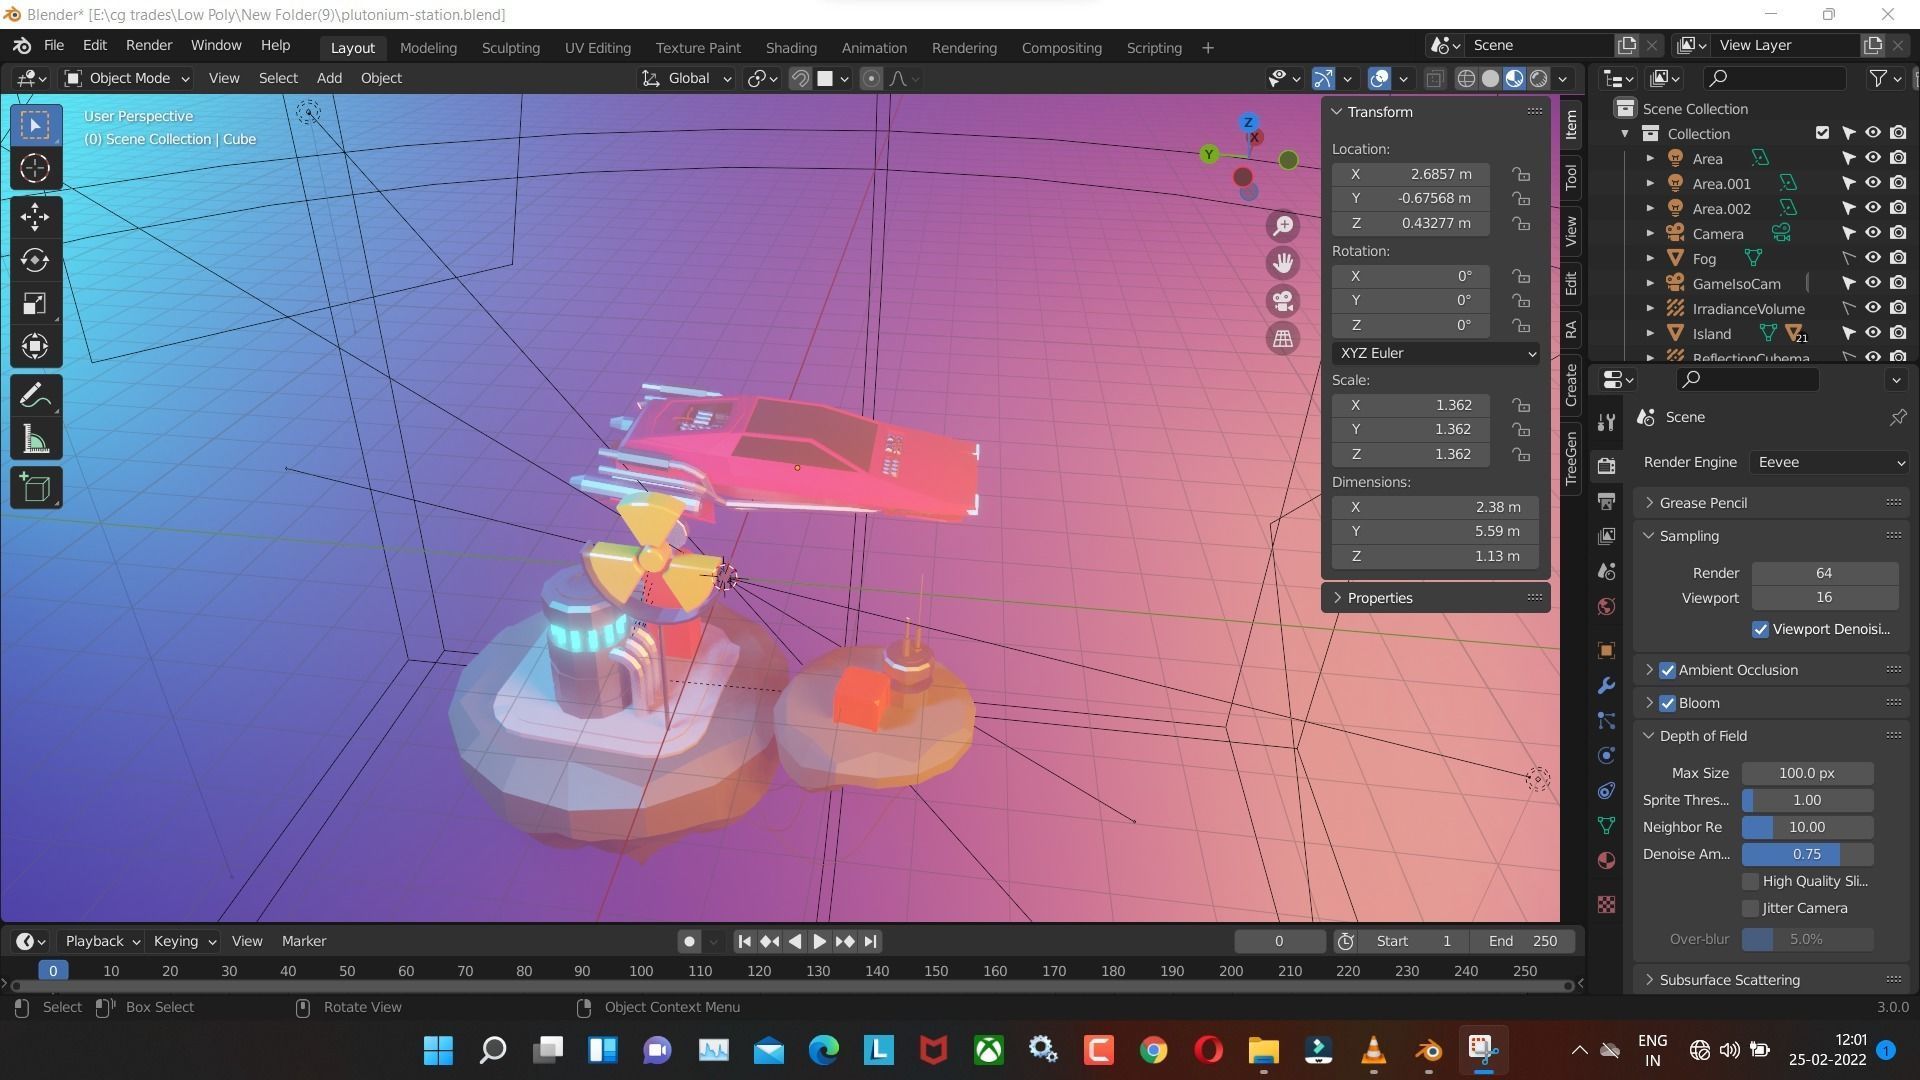Screen dimensions: 1920x1080
Task: Open the Modifier properties wrench icon
Action: tap(1606, 685)
